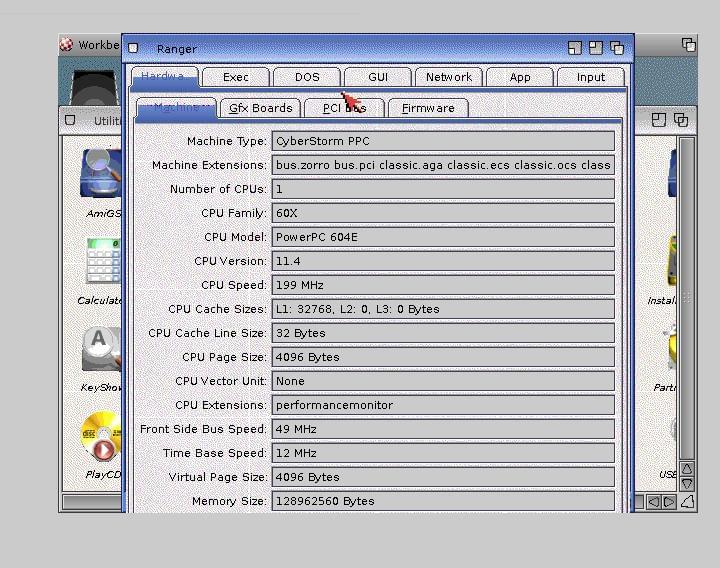Click the Ranger window depth gadget
This screenshot has width=720, height=568.
(617, 48)
